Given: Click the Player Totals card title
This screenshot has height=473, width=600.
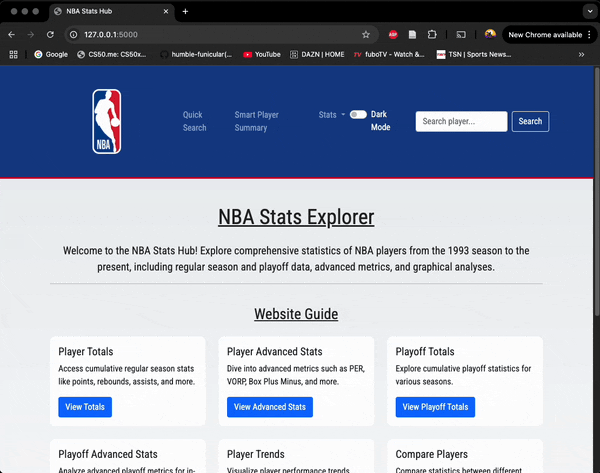Looking at the screenshot, I should click(x=86, y=351).
